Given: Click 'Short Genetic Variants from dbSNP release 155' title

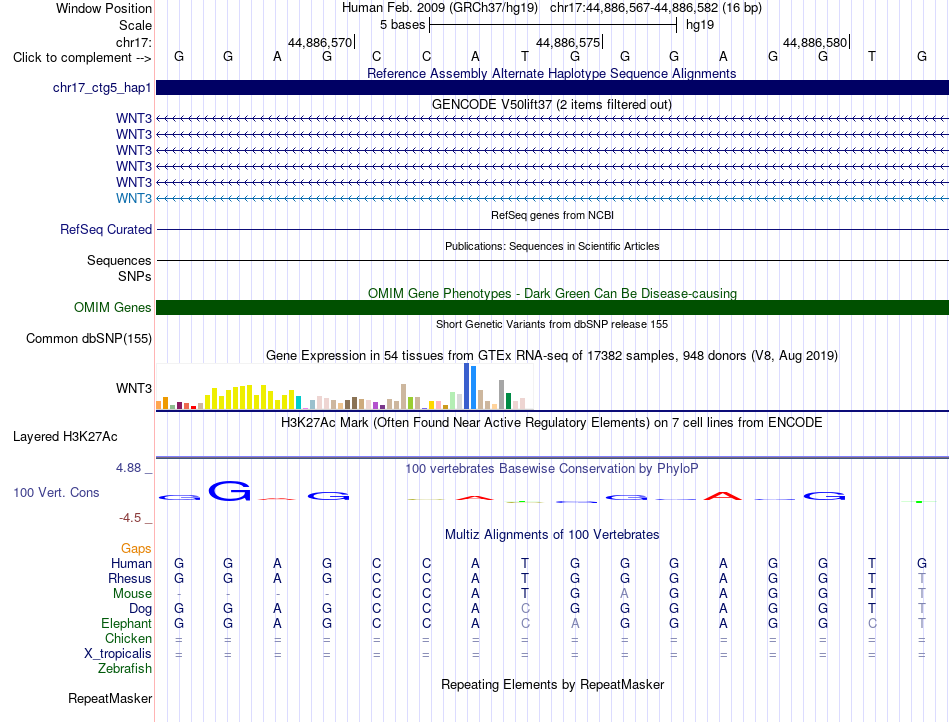Looking at the screenshot, I should [x=552, y=324].
